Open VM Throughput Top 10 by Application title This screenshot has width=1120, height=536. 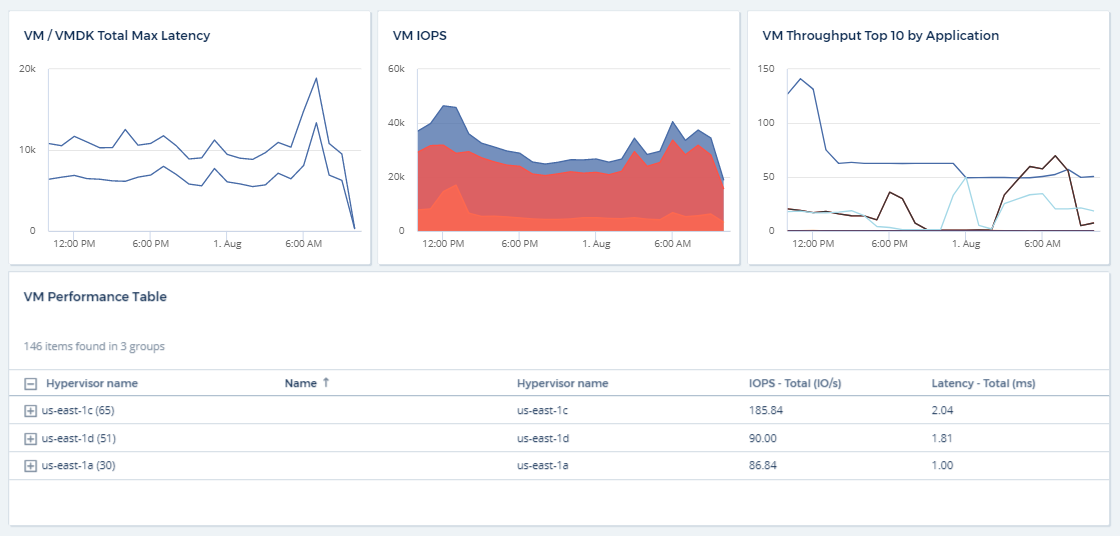[880, 36]
